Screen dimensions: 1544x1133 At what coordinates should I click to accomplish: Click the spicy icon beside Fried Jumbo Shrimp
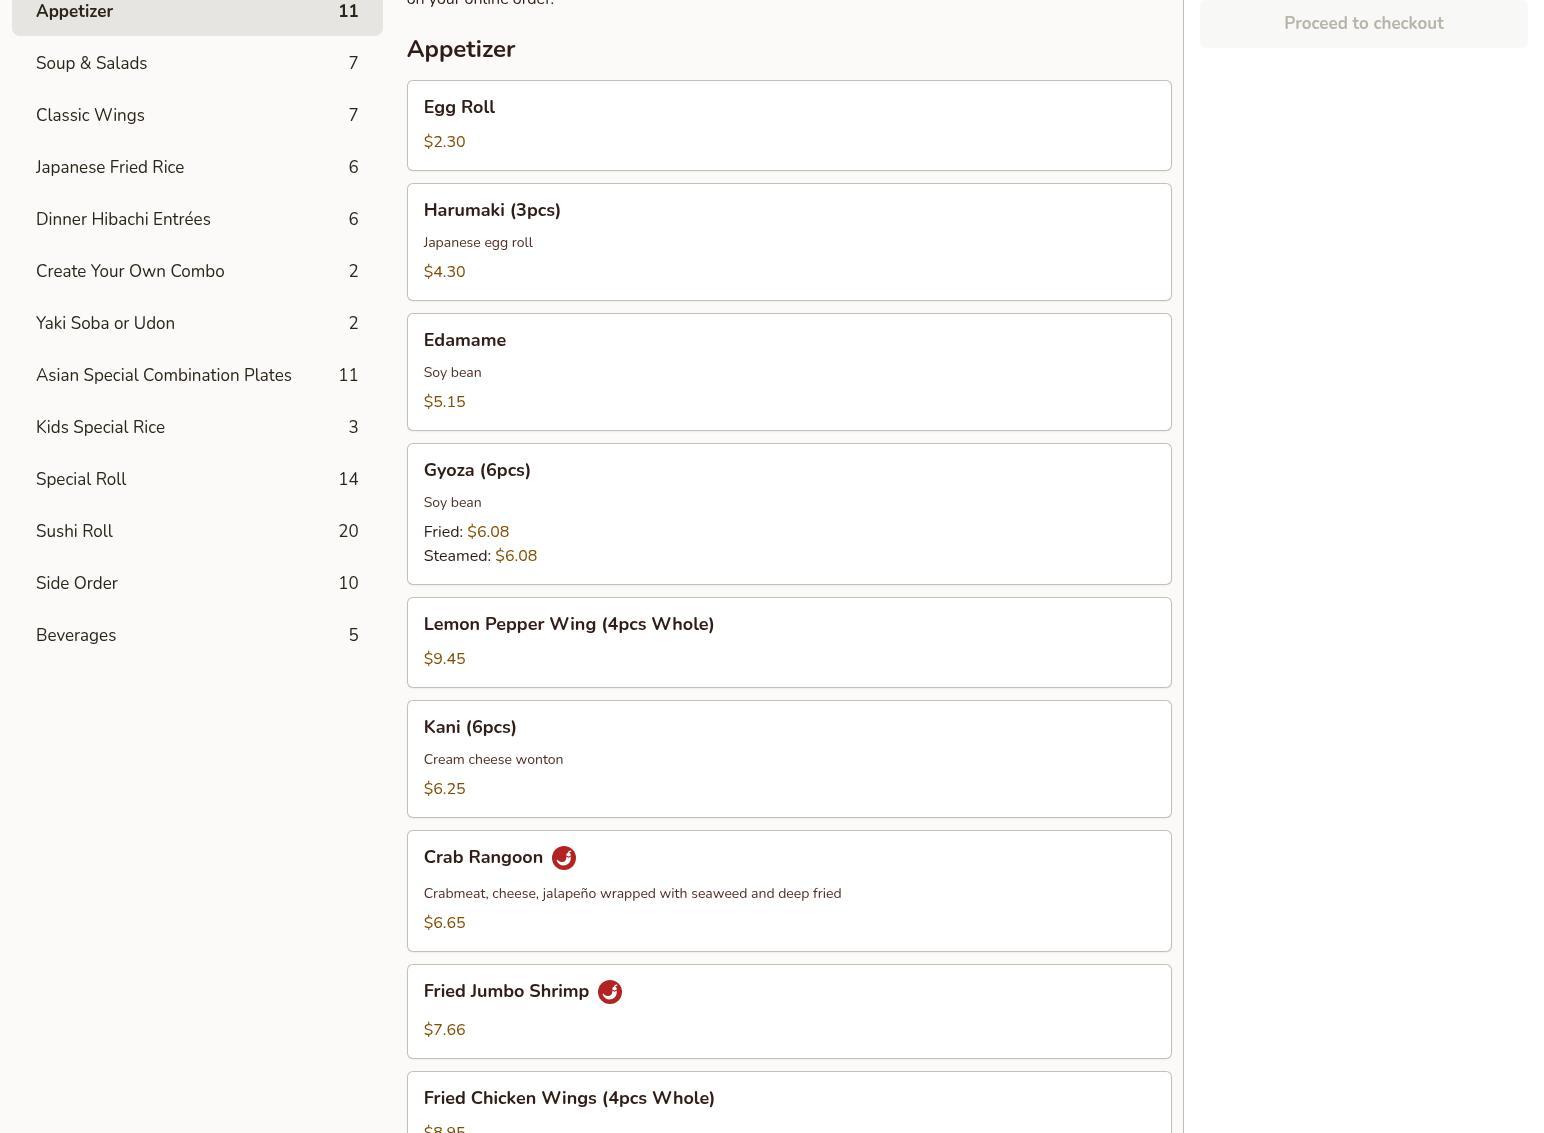[609, 992]
